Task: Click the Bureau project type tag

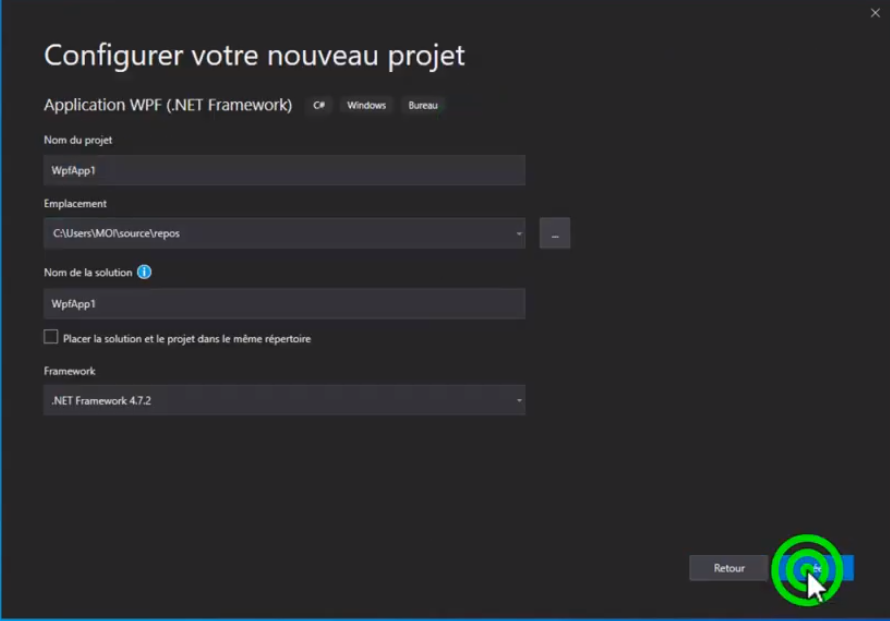Action: [x=423, y=105]
